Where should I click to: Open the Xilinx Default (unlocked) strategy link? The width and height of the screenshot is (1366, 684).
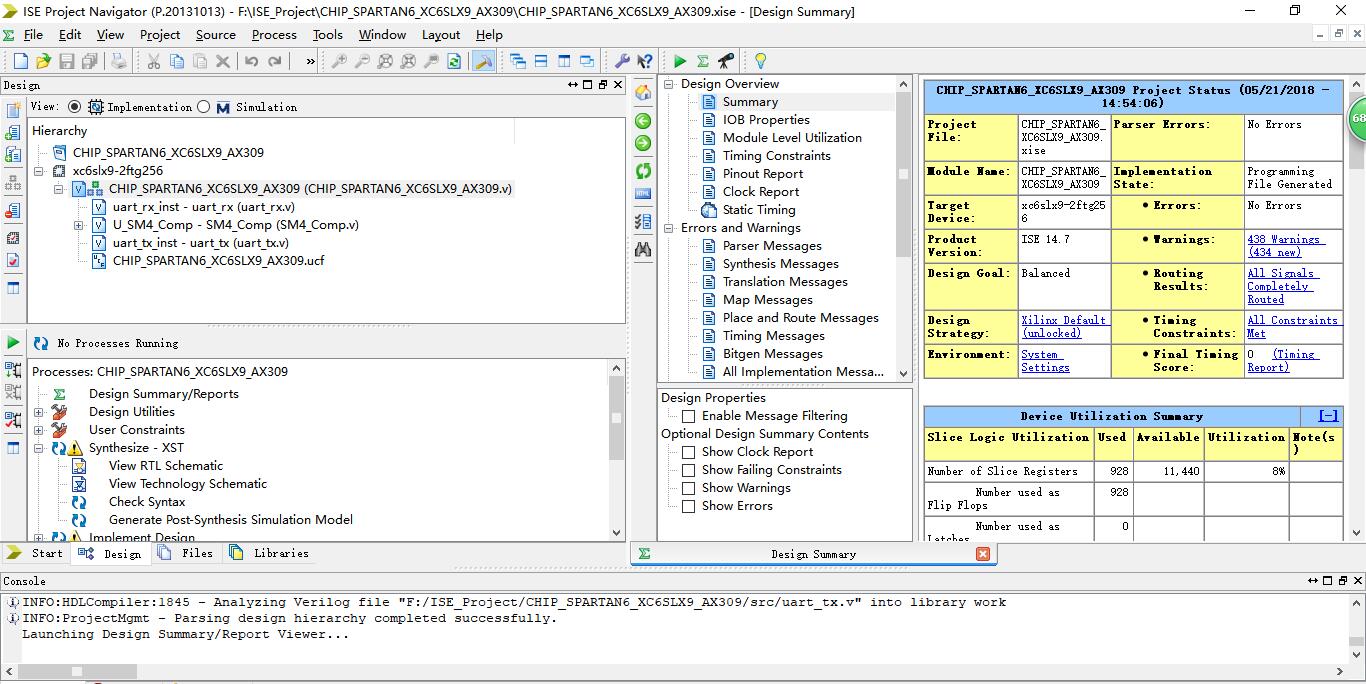(1063, 327)
